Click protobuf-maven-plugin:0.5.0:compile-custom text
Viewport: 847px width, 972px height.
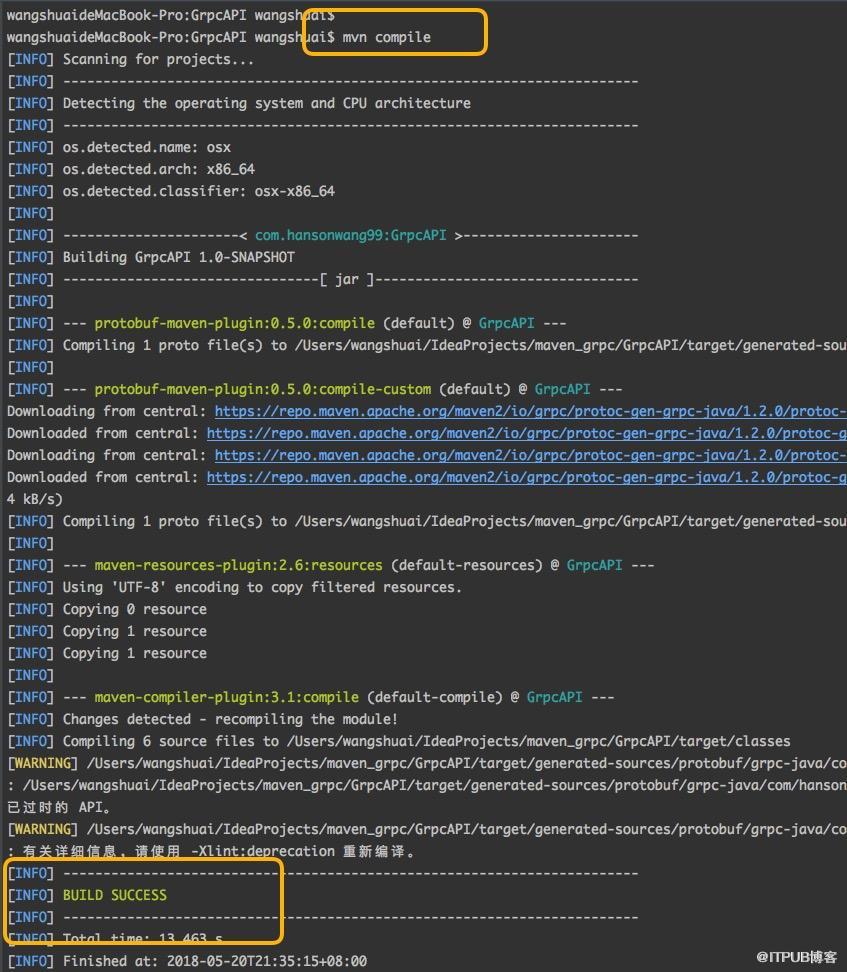coord(262,389)
